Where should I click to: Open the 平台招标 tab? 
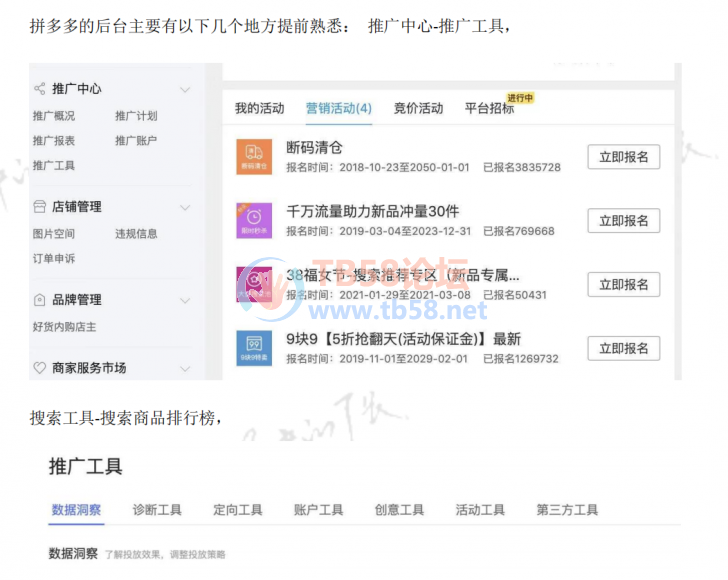pyautogui.click(x=489, y=108)
